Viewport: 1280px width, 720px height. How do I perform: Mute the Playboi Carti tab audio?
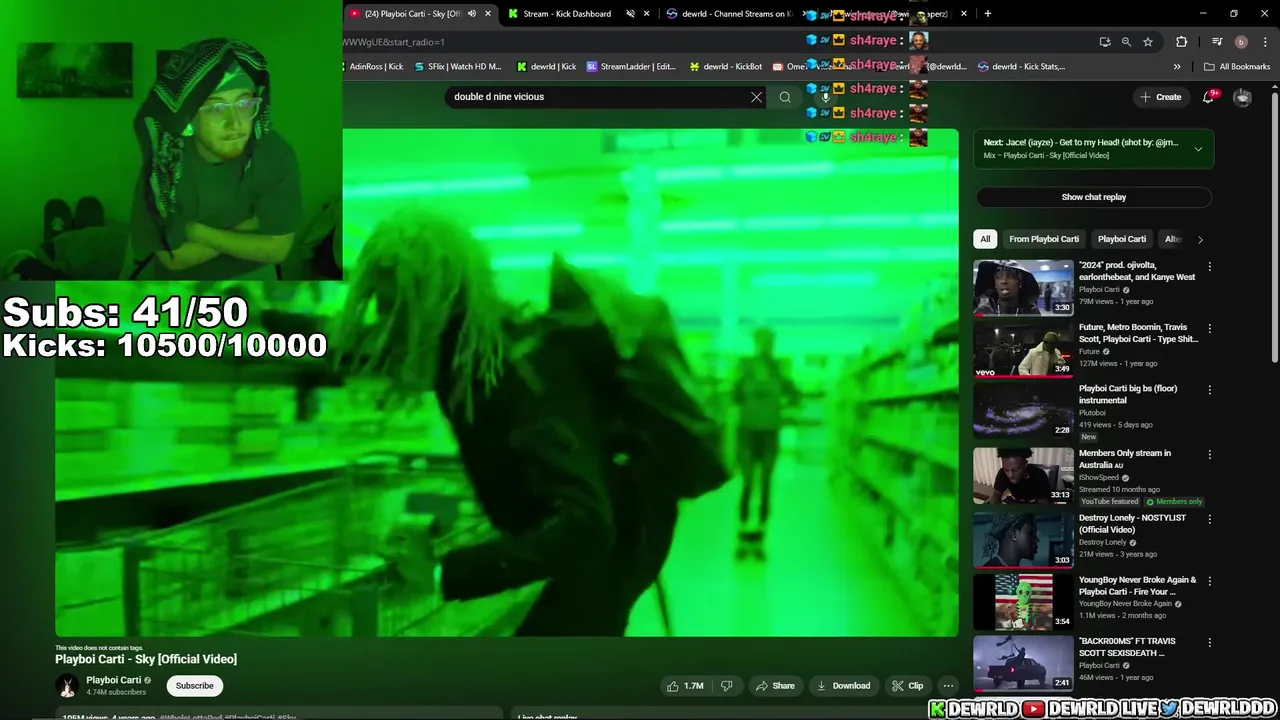pos(471,14)
